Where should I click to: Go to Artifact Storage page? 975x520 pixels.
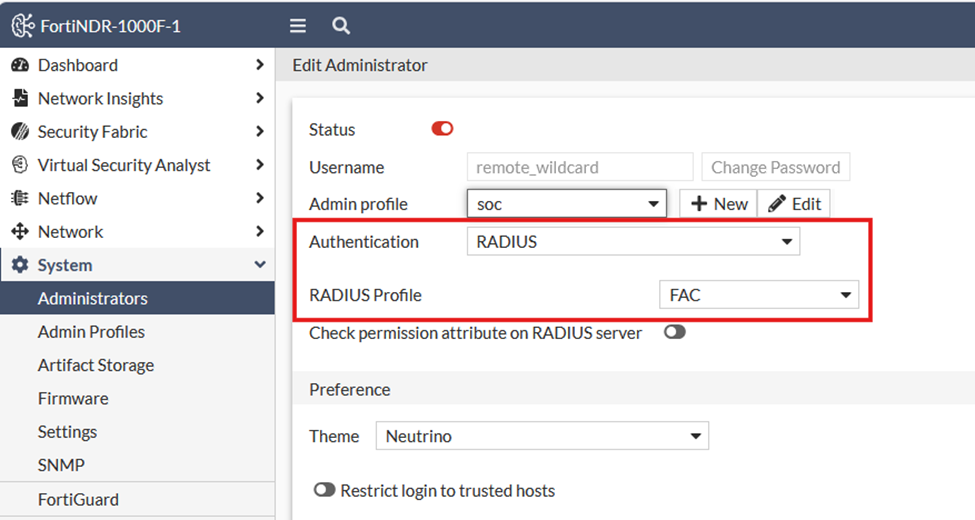137,365
